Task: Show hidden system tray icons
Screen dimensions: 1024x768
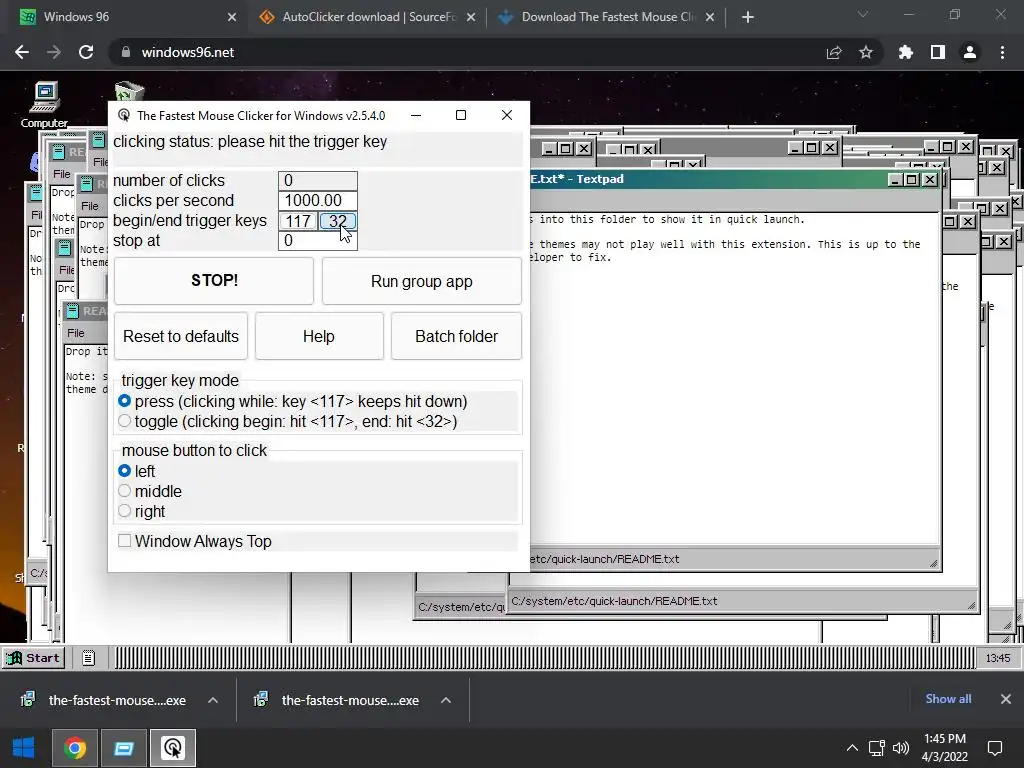Action: 852,748
